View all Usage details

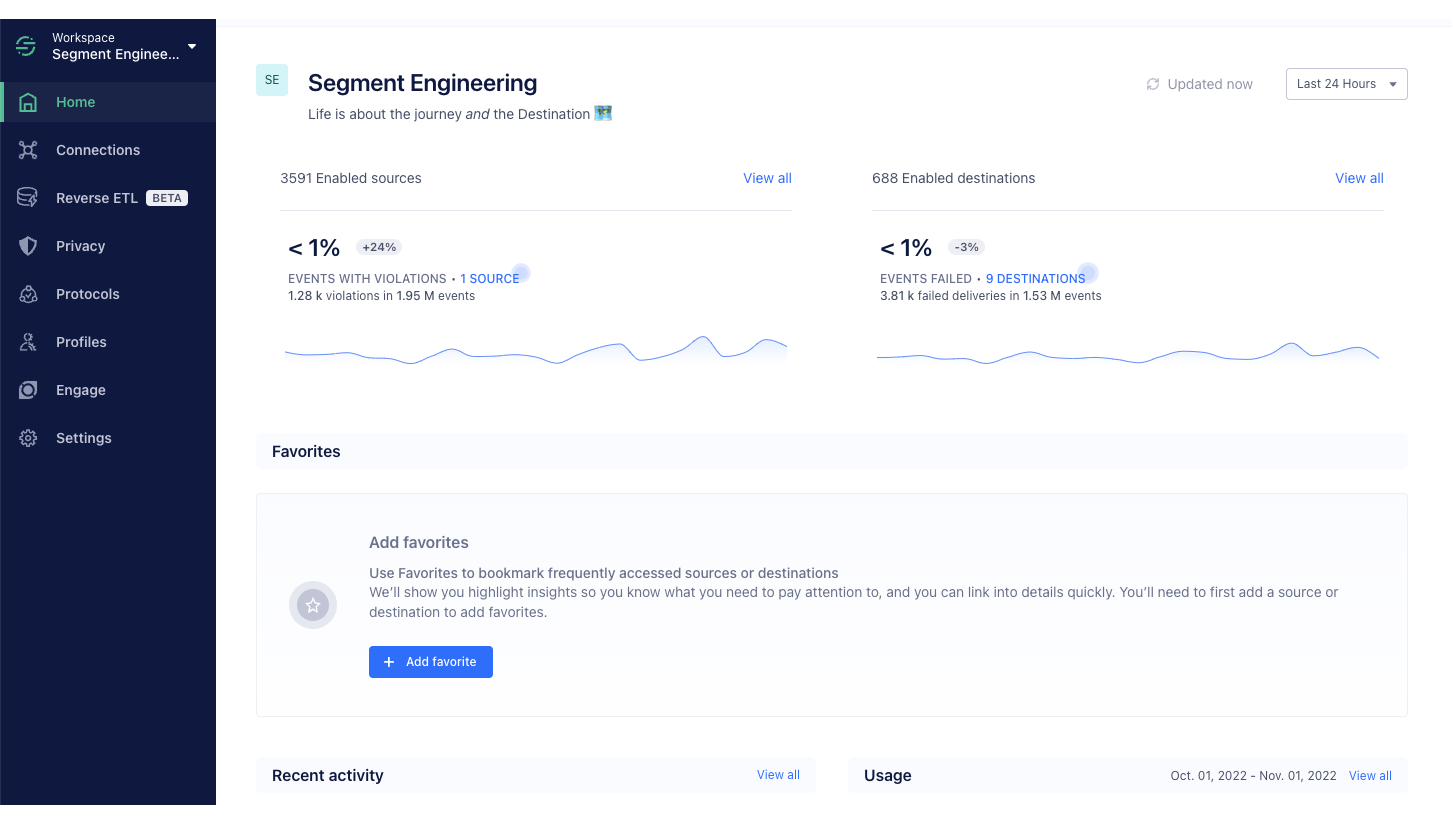pos(1370,776)
